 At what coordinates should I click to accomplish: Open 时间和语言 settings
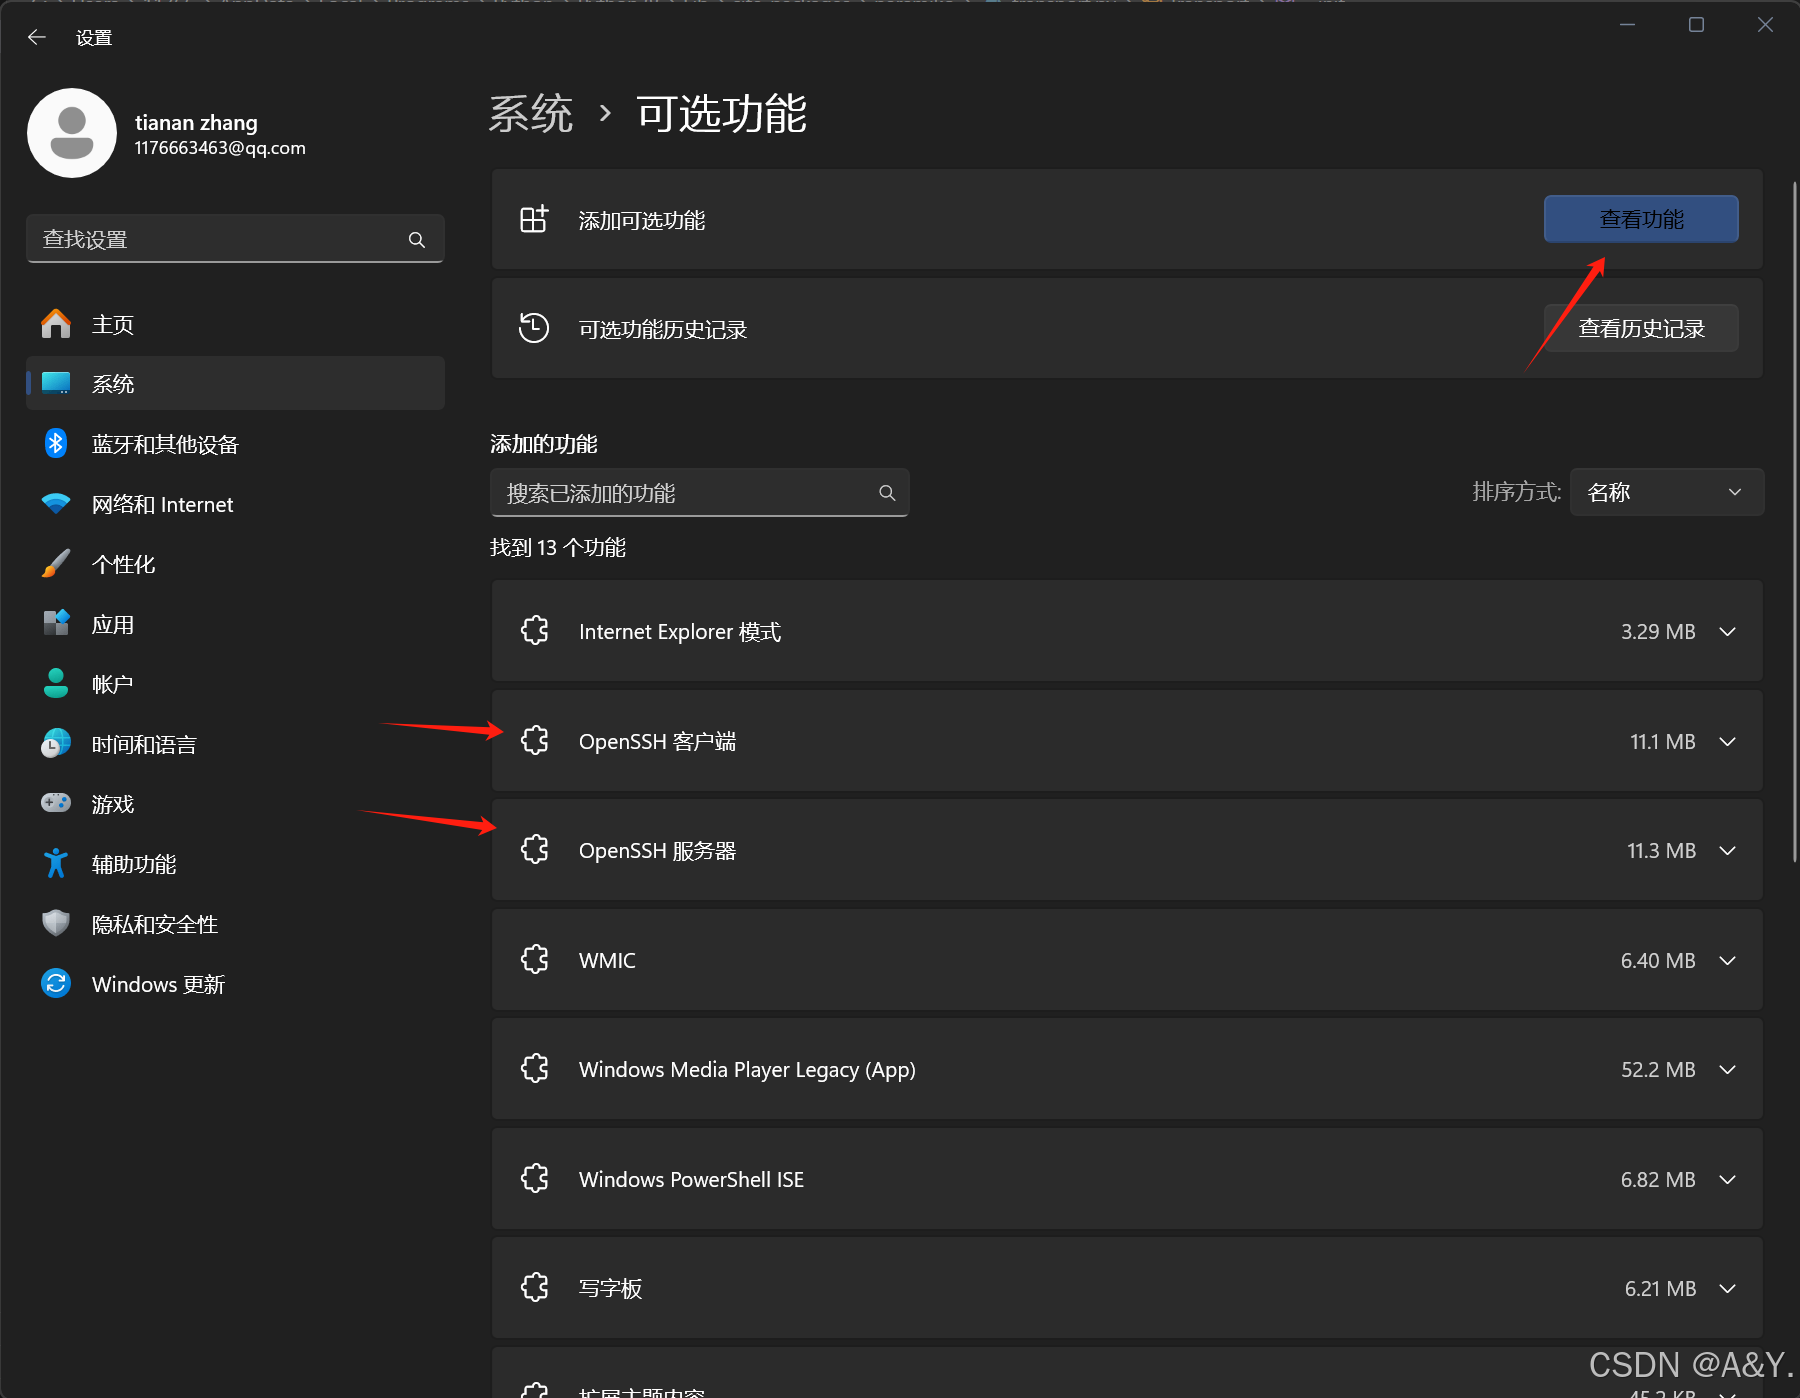pos(143,744)
